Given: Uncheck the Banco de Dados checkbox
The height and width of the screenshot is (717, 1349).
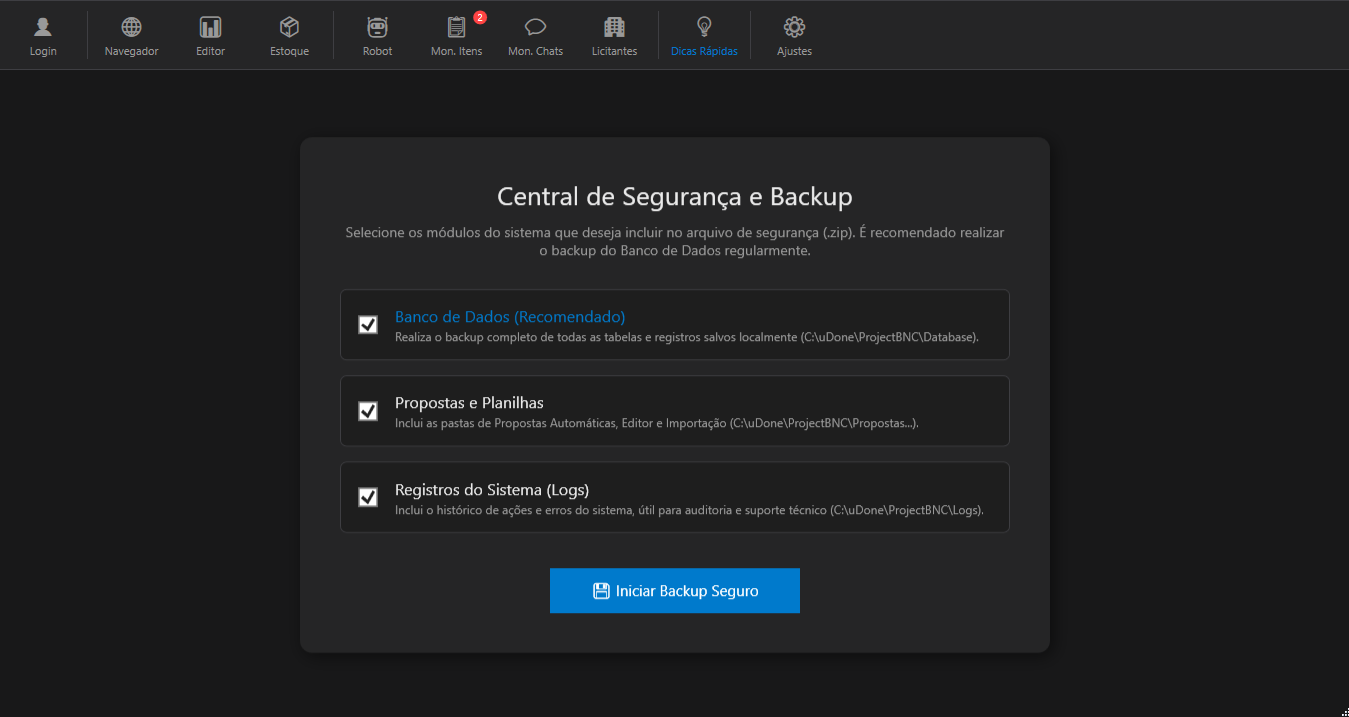Looking at the screenshot, I should pyautogui.click(x=368, y=325).
